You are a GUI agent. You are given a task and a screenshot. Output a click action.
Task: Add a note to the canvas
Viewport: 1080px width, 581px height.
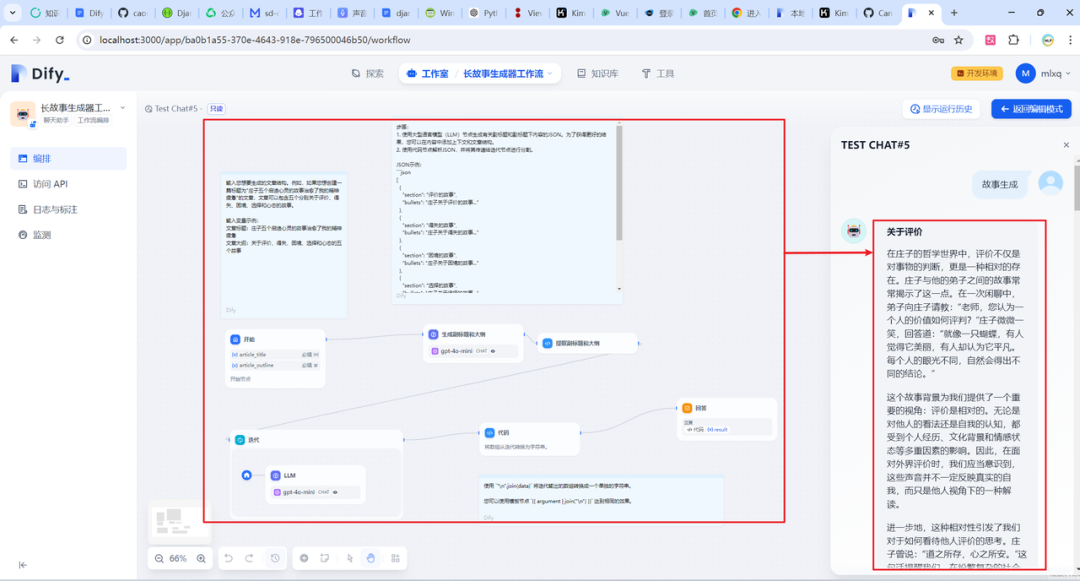pyautogui.click(x=324, y=558)
